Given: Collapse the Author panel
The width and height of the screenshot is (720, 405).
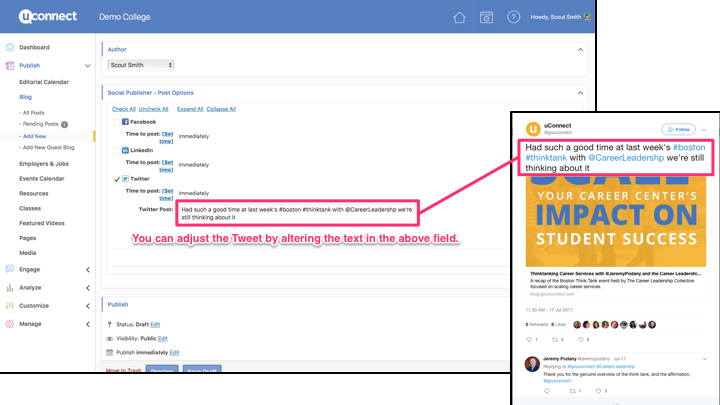Looking at the screenshot, I should click(580, 49).
